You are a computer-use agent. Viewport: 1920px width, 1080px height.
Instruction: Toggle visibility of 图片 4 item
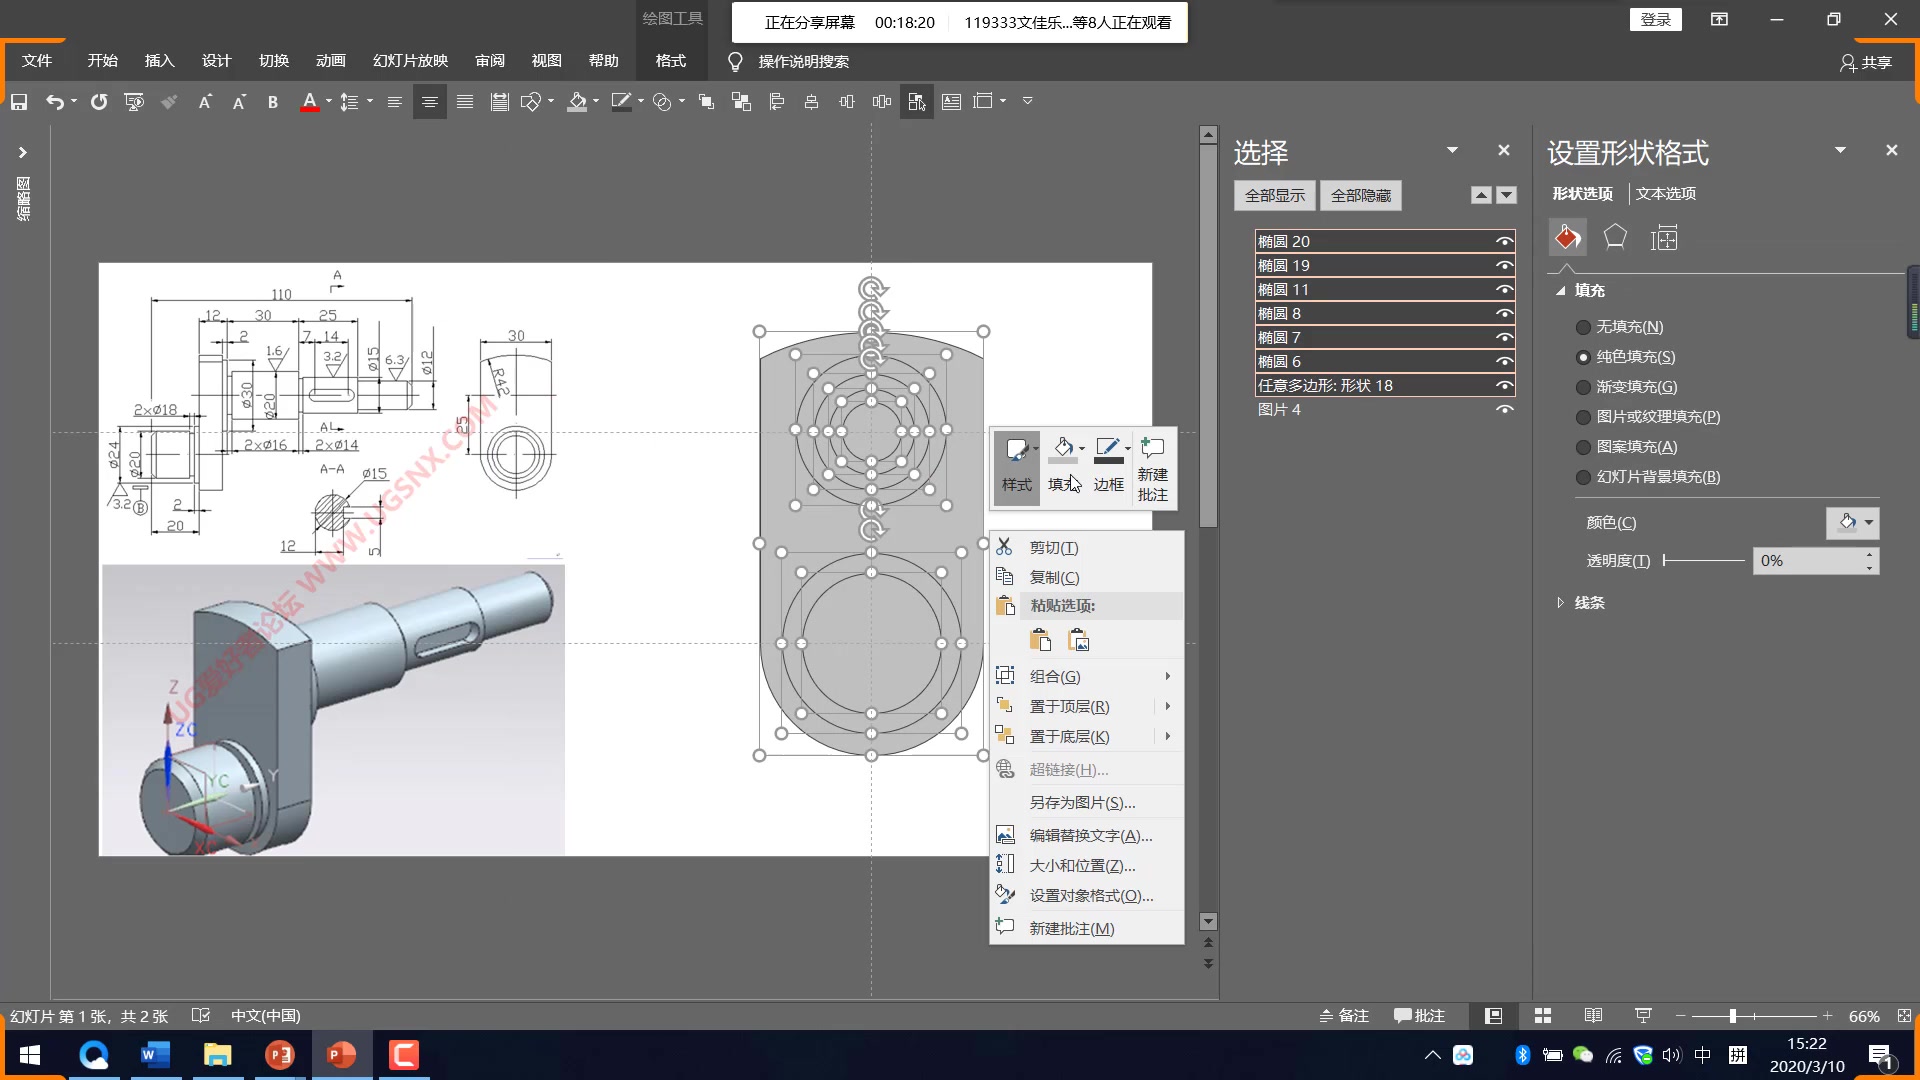coord(1503,409)
